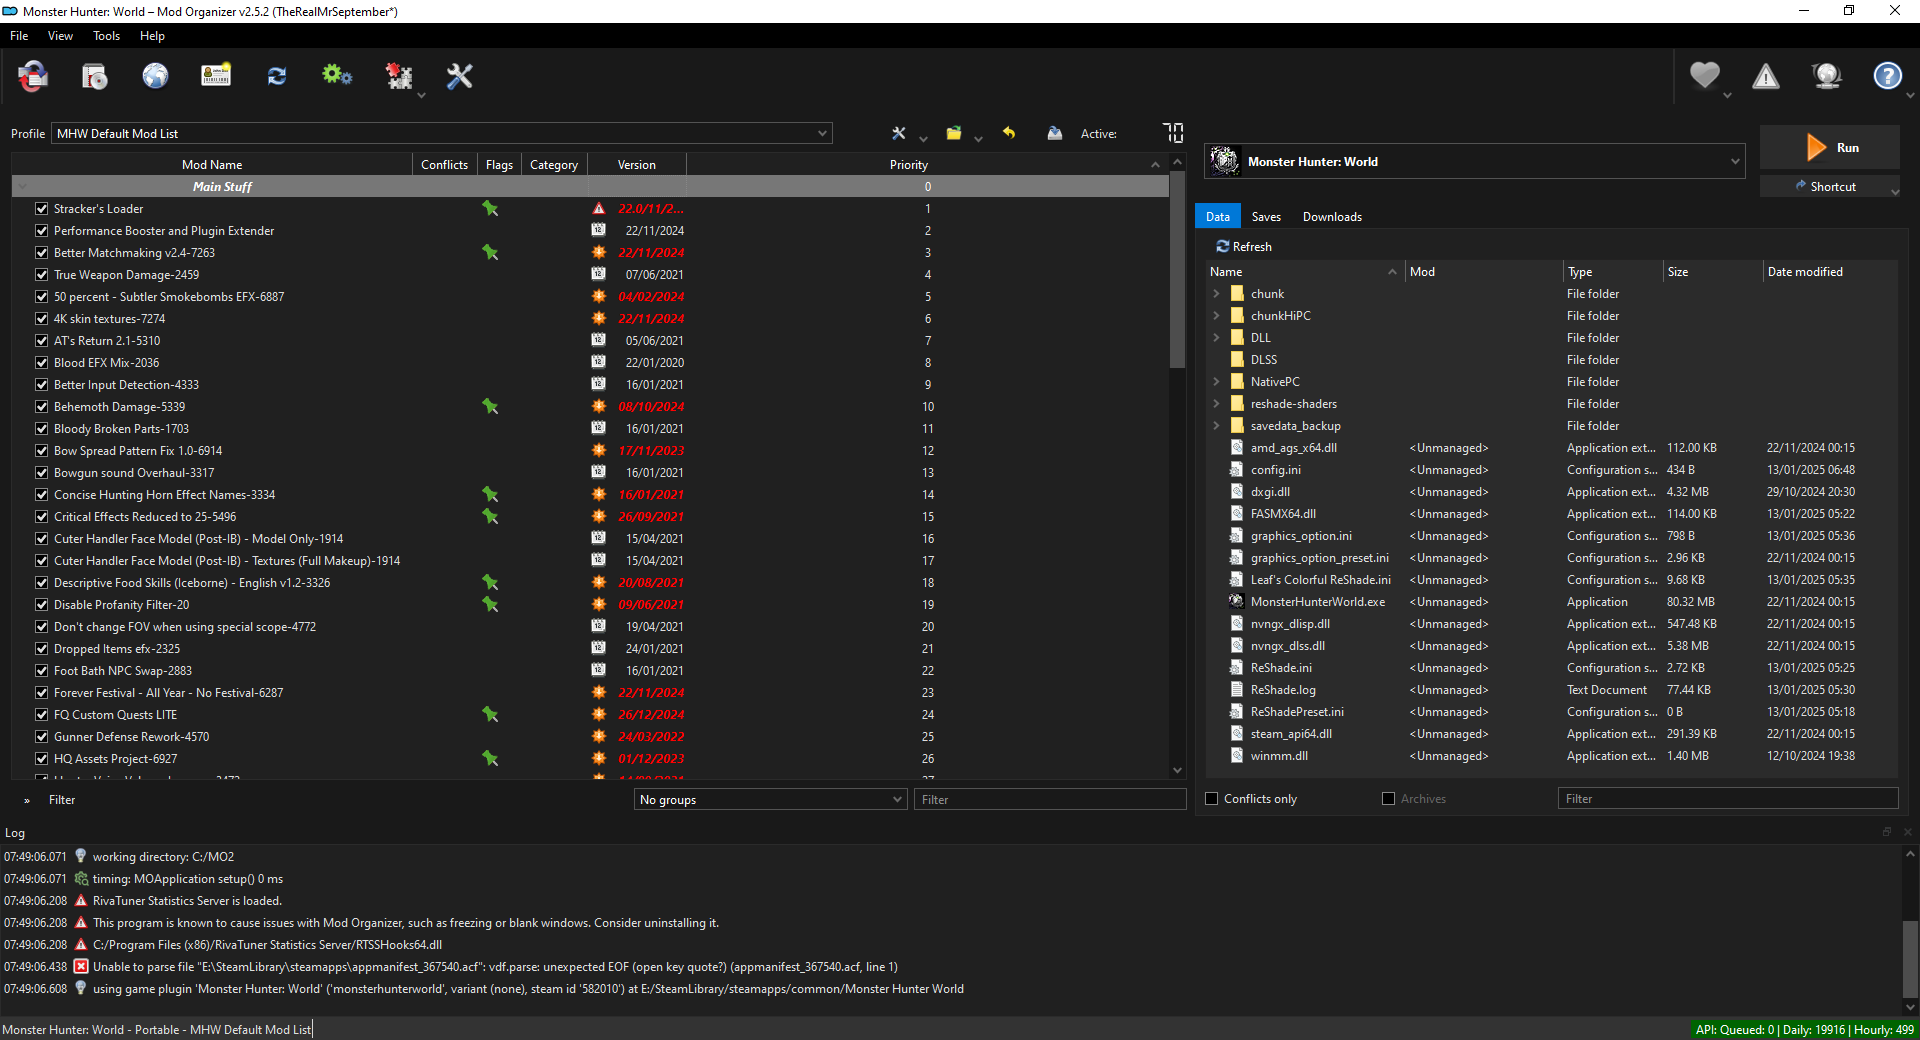Enable the Conflicts only checkbox

[x=1212, y=799]
